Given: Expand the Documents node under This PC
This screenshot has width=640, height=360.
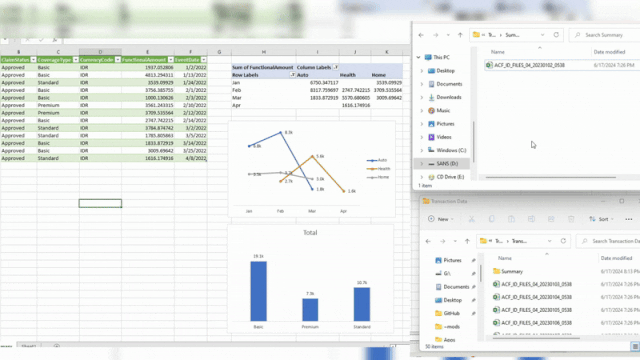Looking at the screenshot, I should click(x=422, y=84).
